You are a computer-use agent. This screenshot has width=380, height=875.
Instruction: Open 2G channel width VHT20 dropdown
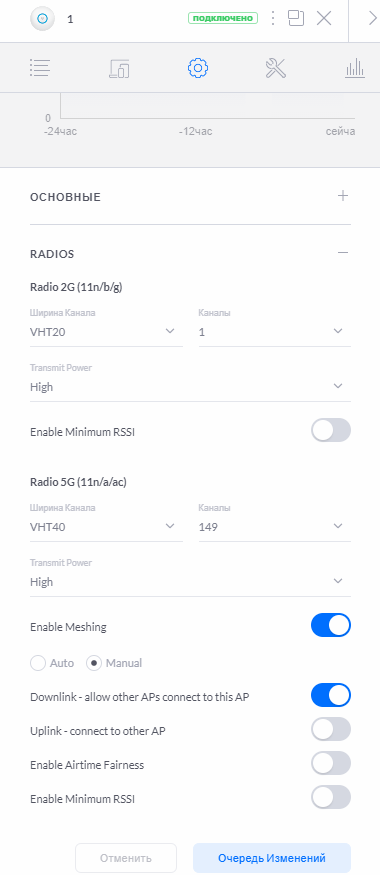106,331
